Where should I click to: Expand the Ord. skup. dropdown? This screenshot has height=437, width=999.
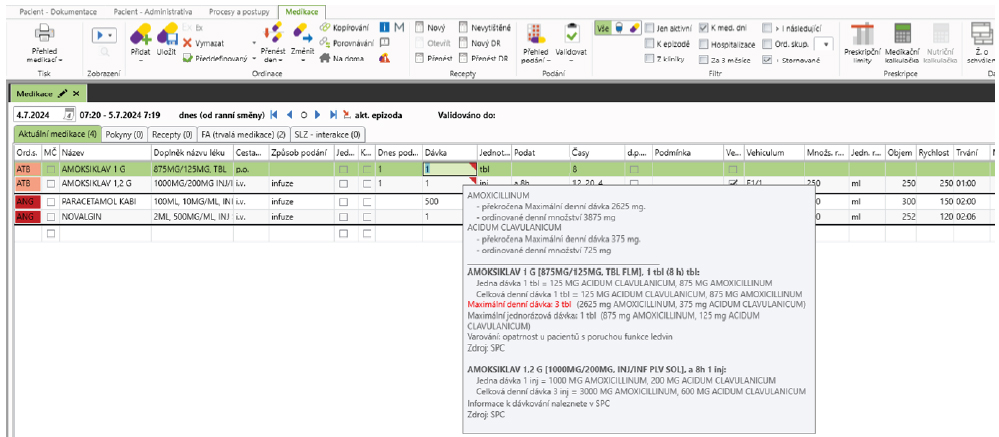point(825,45)
